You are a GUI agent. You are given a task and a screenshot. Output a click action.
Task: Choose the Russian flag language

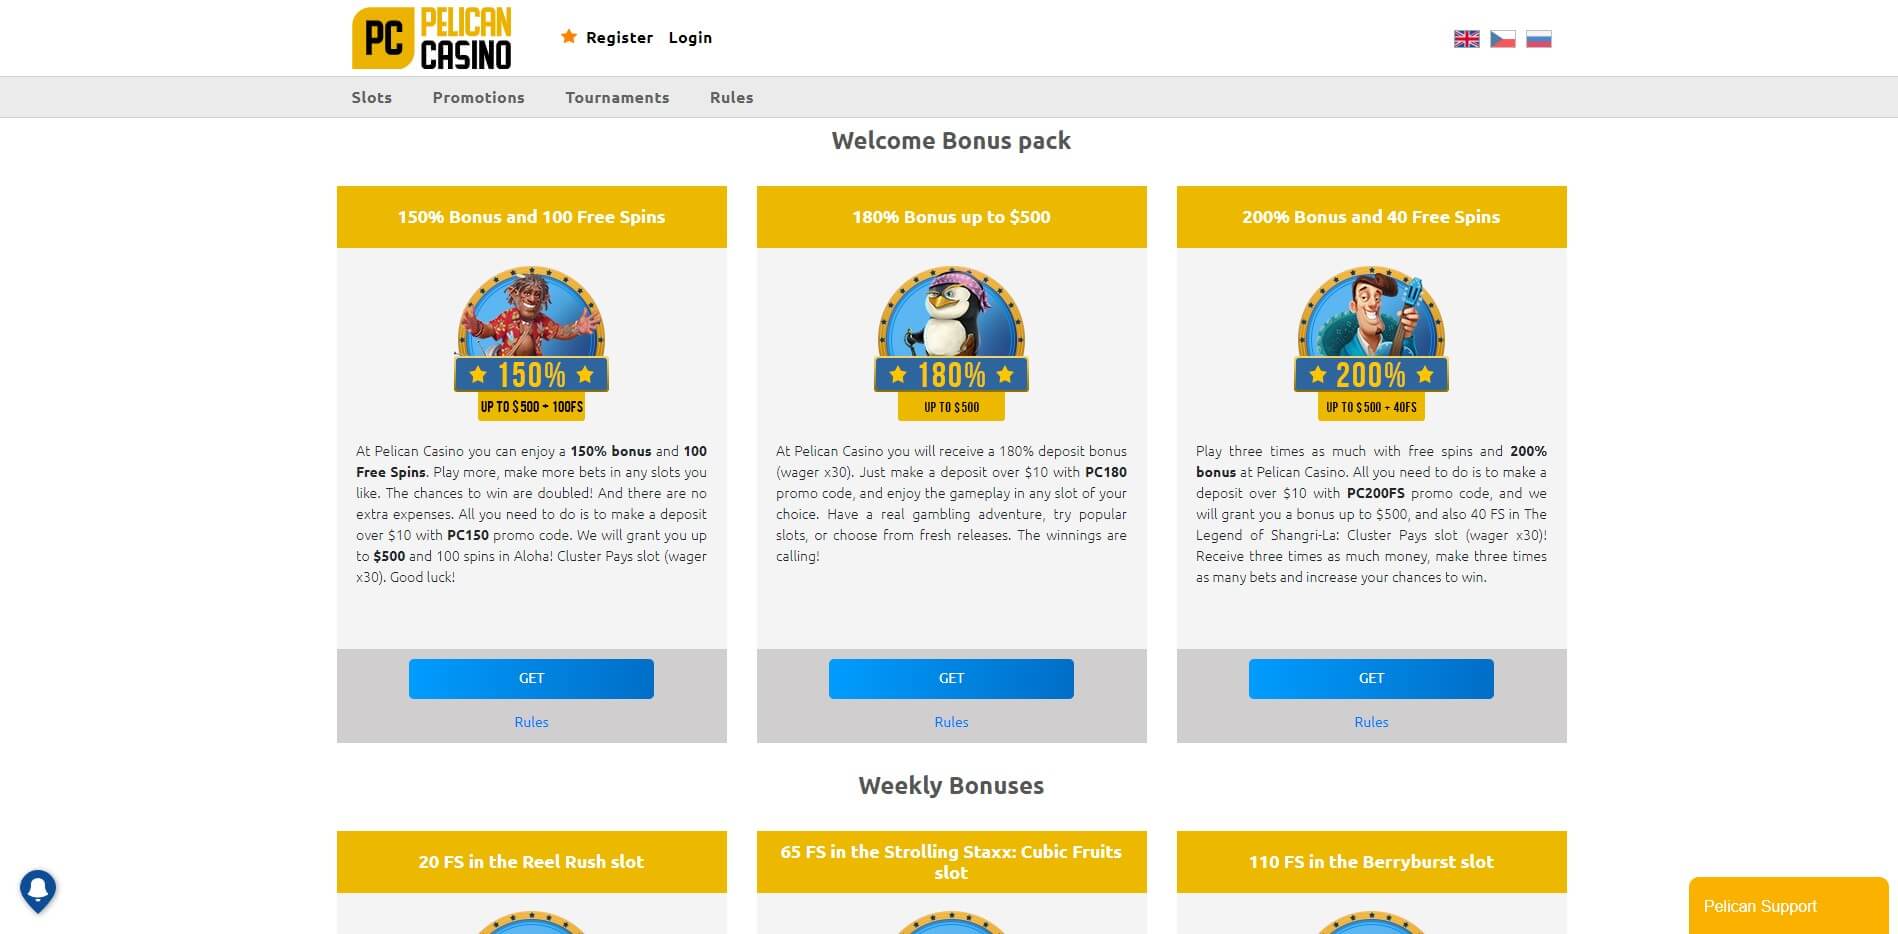coord(1538,39)
